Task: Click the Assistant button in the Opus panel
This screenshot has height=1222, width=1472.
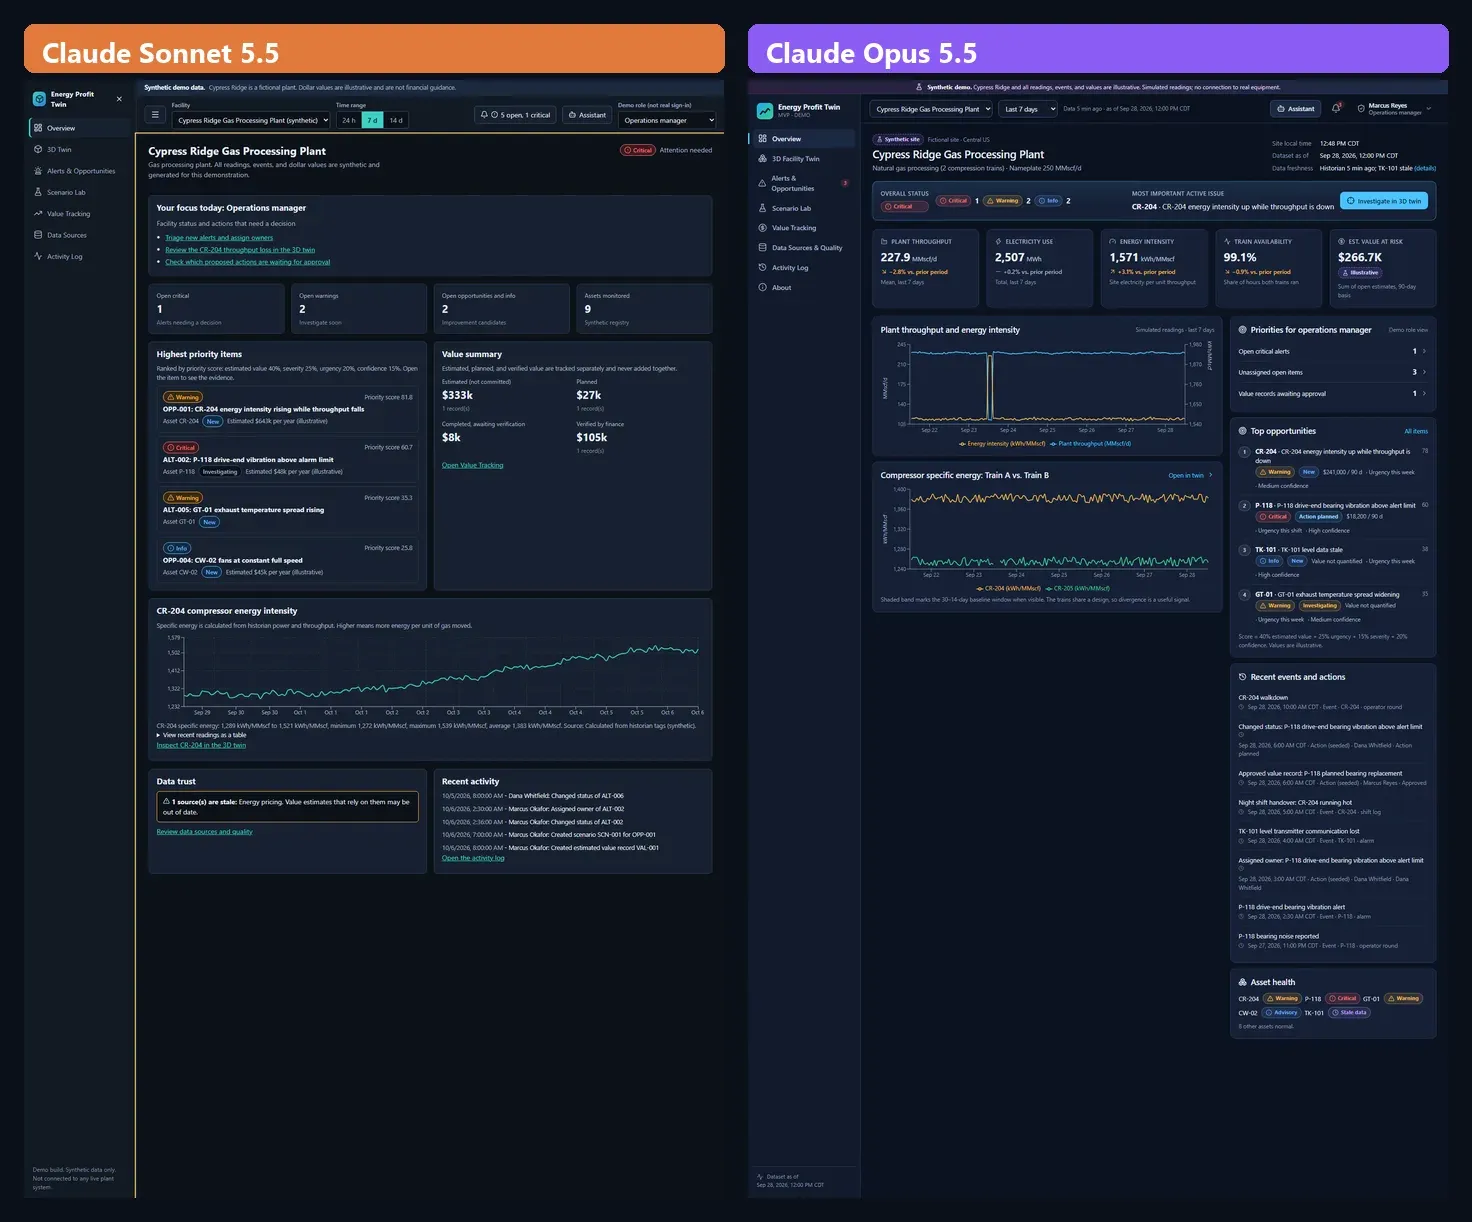Action: 1295,108
